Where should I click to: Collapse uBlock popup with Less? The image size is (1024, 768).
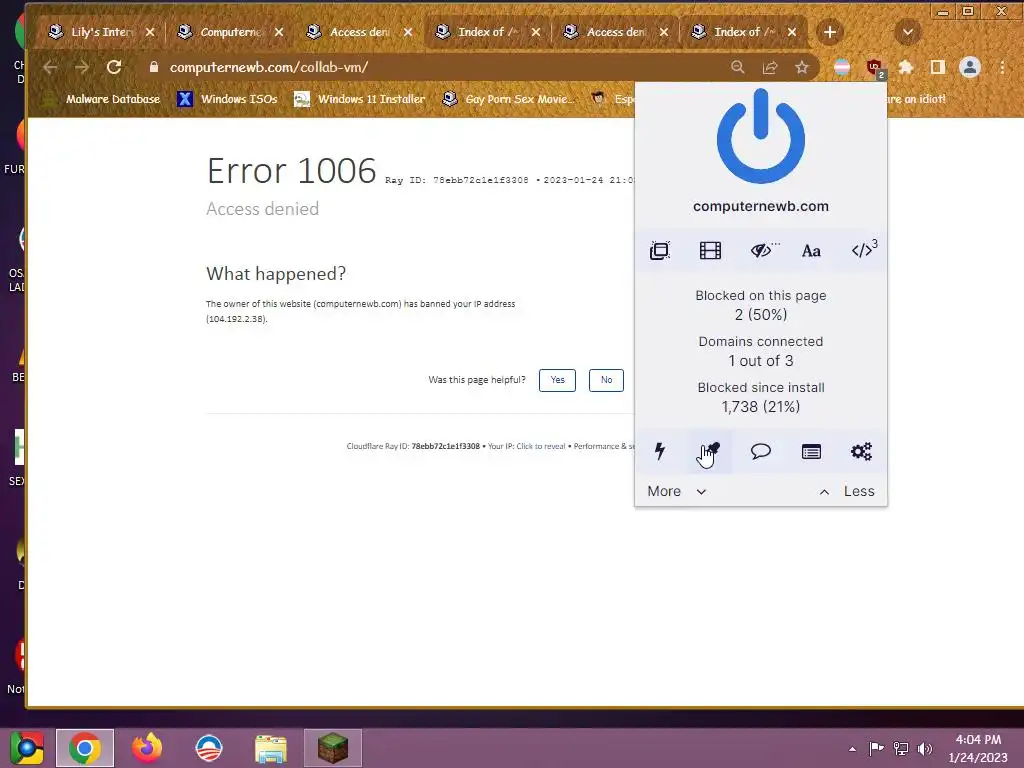847,491
